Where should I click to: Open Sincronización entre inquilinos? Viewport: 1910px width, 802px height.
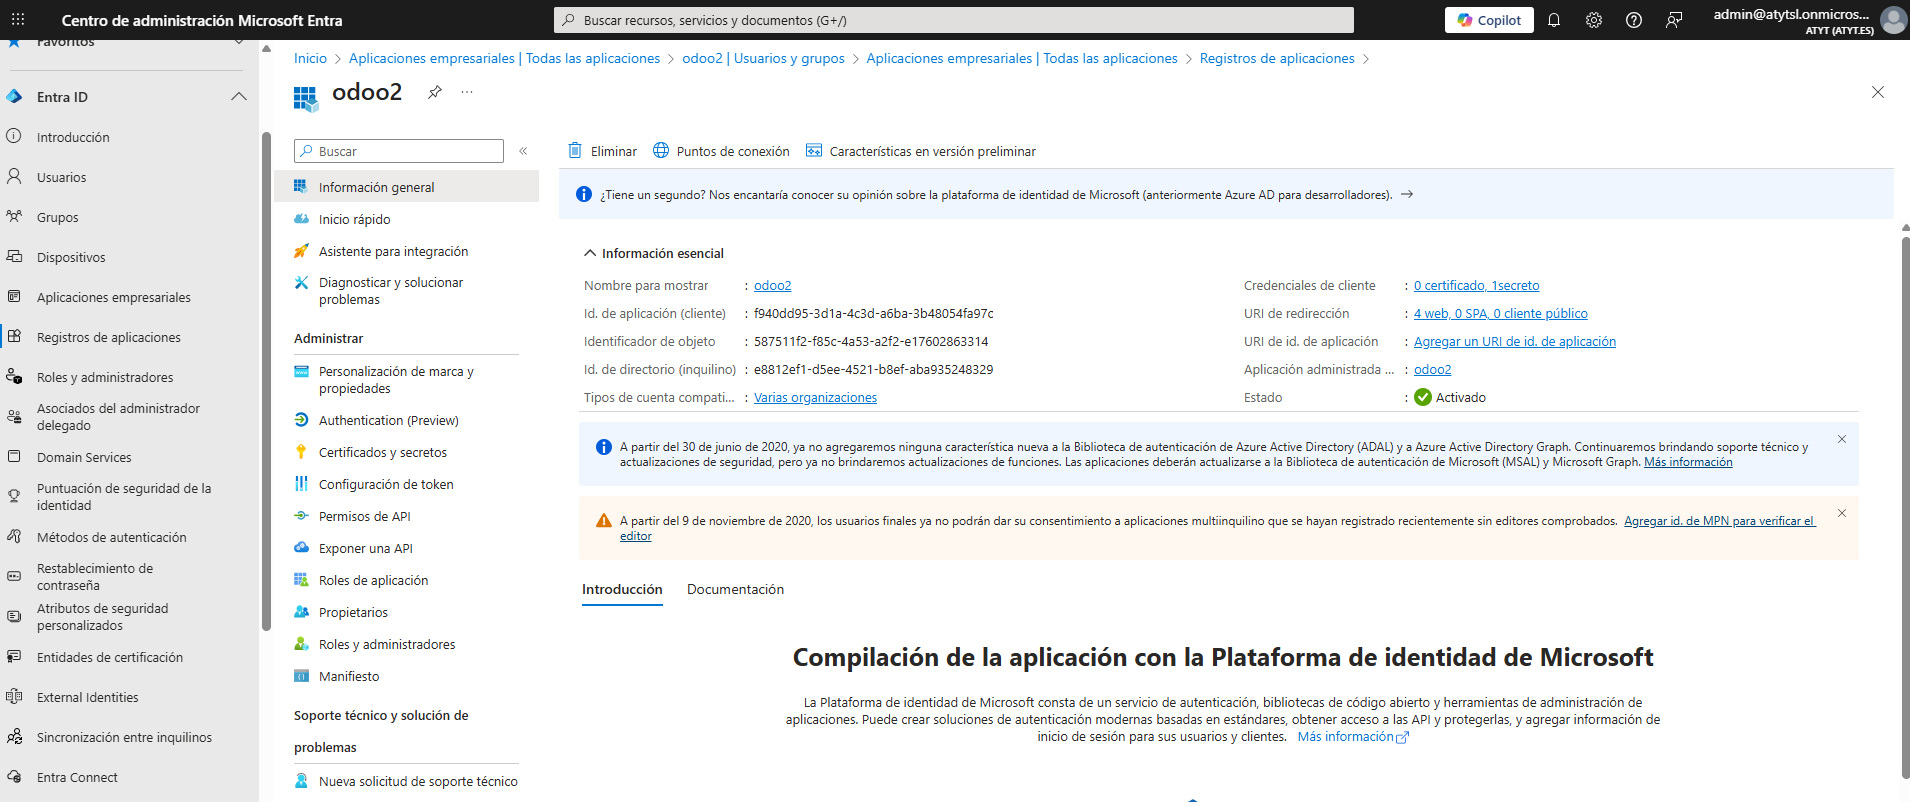(124, 737)
